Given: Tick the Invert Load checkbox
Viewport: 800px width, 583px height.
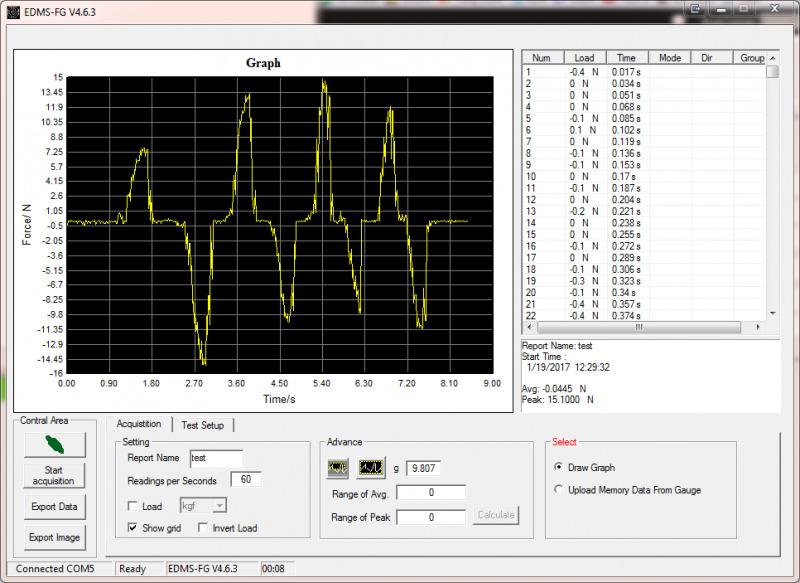Looking at the screenshot, I should click(203, 528).
